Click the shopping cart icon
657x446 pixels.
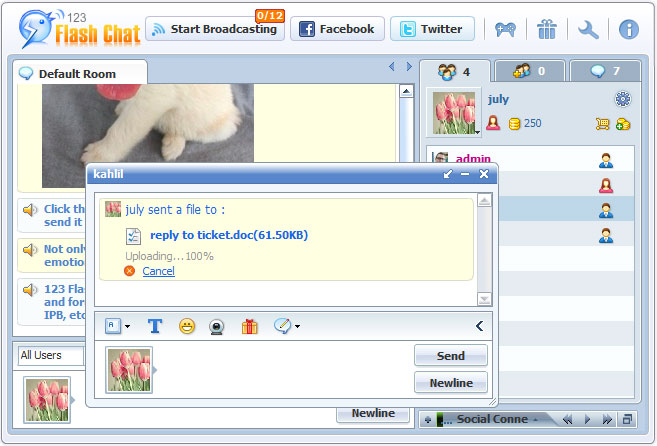pos(602,124)
